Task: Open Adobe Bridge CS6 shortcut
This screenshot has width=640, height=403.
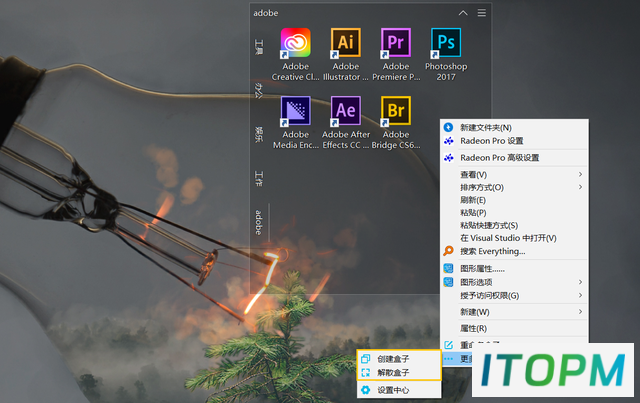Action: [x=396, y=122]
